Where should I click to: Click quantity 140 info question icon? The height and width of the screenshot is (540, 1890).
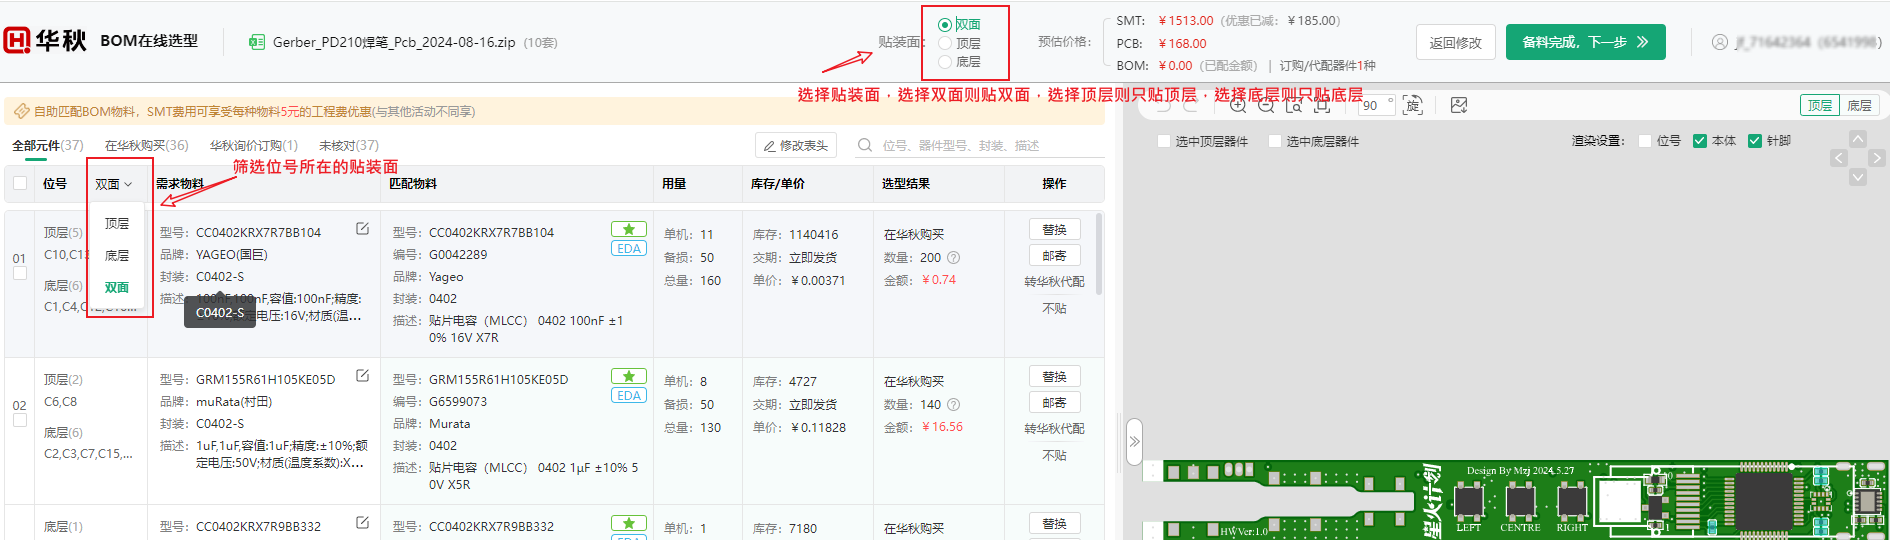coord(953,405)
